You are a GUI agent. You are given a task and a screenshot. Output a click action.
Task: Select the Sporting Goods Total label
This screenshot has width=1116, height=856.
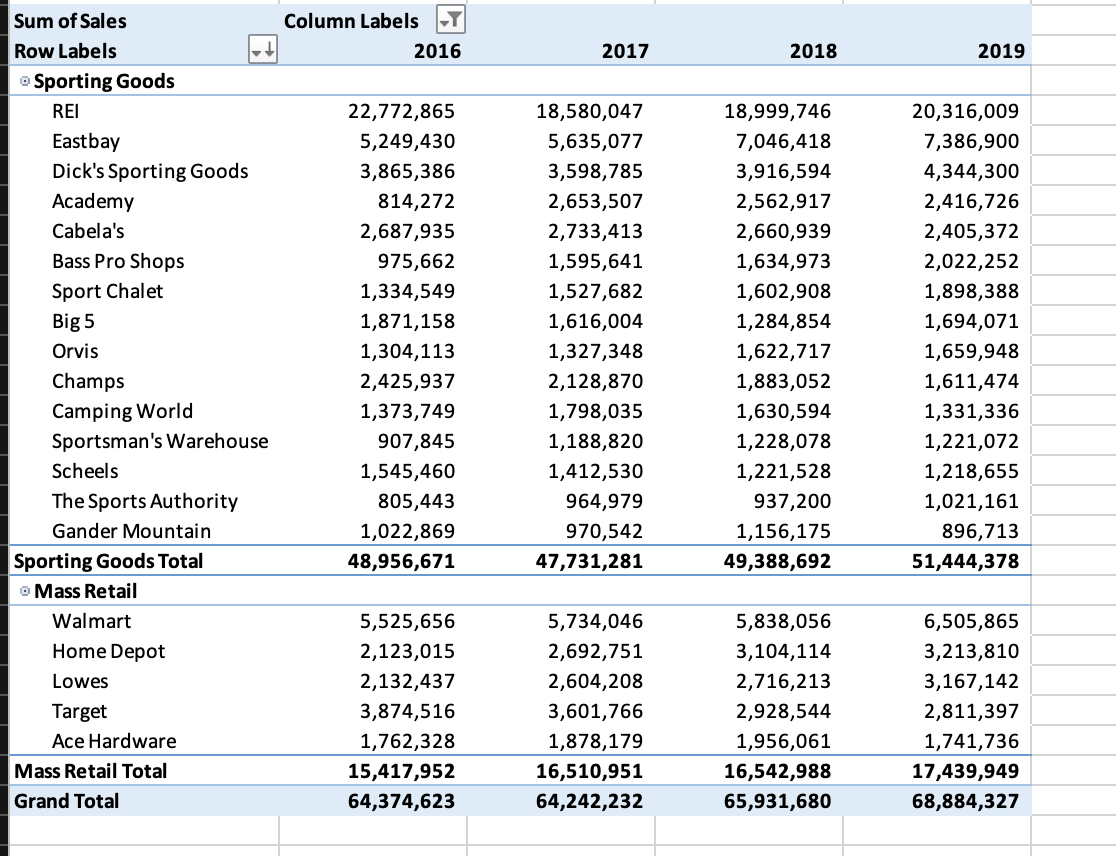coord(108,561)
